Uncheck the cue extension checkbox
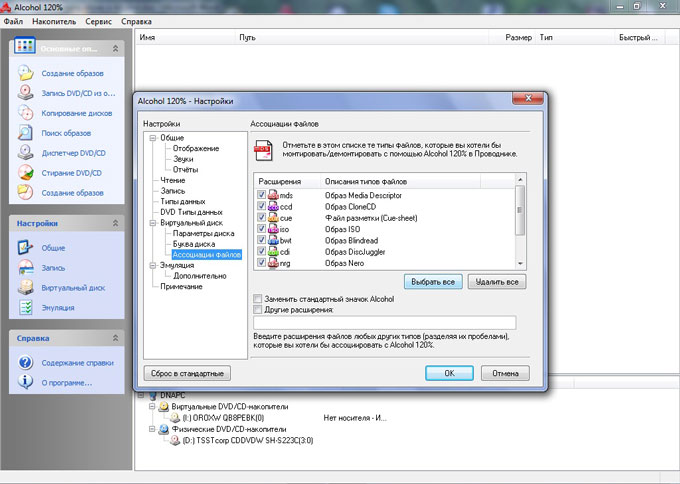This screenshot has width=680, height=484. point(262,217)
